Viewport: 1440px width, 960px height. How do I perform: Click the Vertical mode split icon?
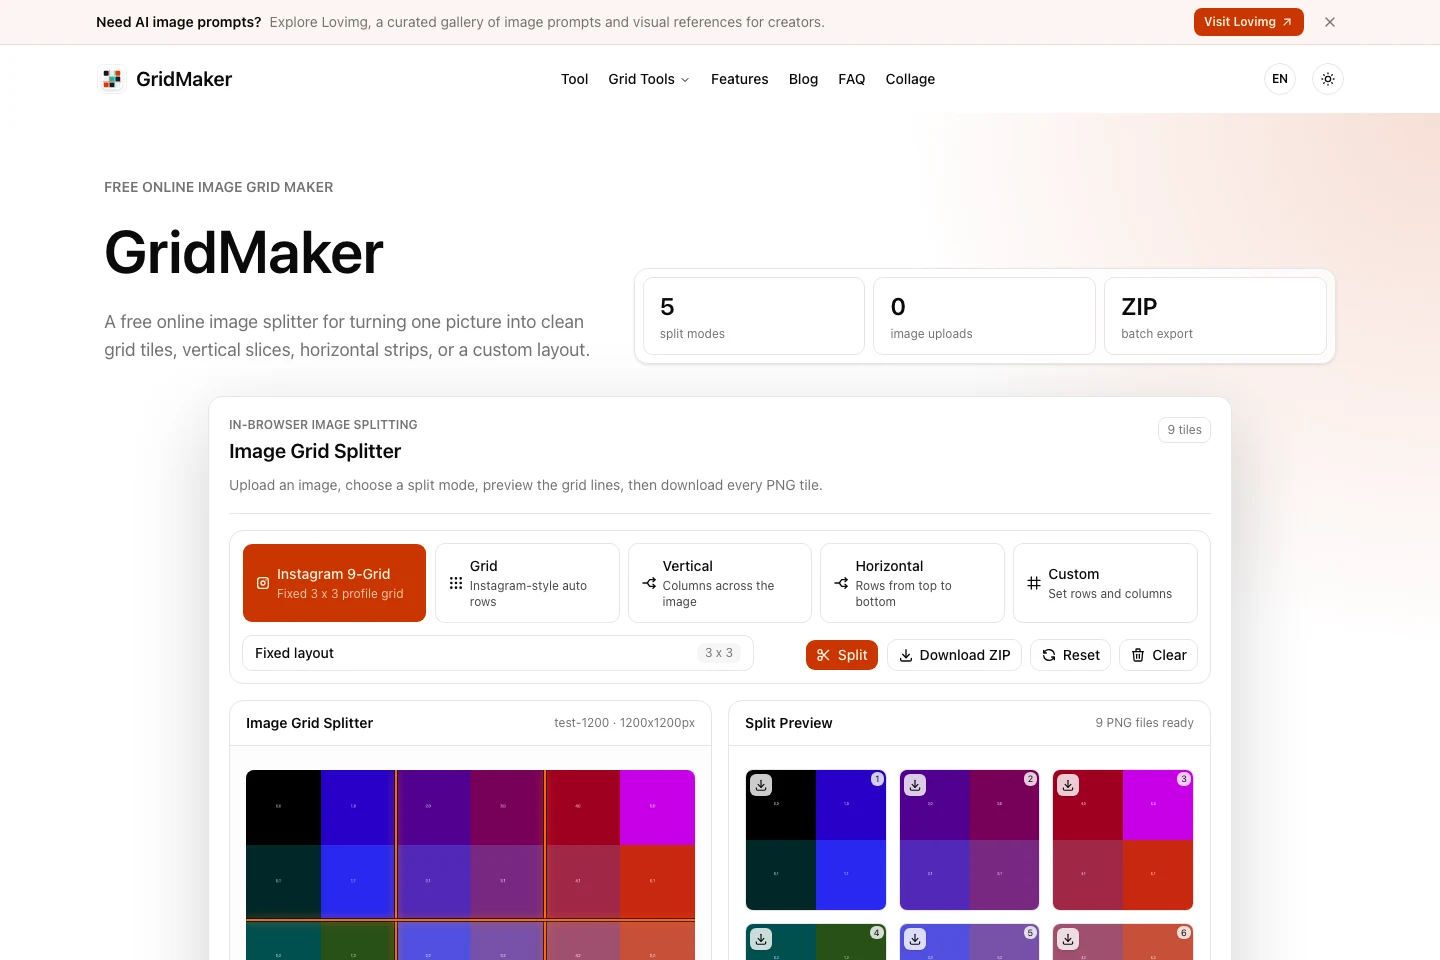point(649,583)
